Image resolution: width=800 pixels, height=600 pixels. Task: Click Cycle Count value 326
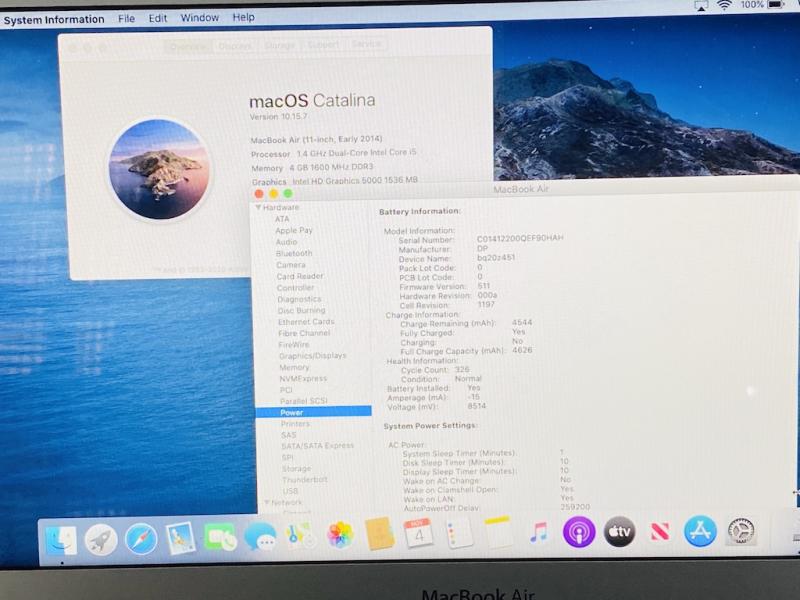[x=462, y=369]
